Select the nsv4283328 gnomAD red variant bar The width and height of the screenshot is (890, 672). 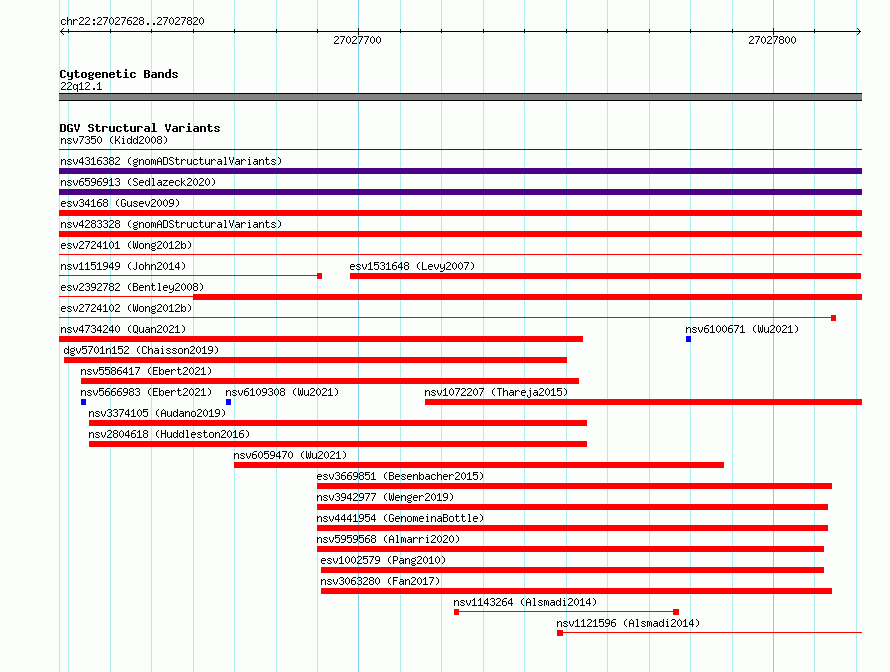[460, 234]
